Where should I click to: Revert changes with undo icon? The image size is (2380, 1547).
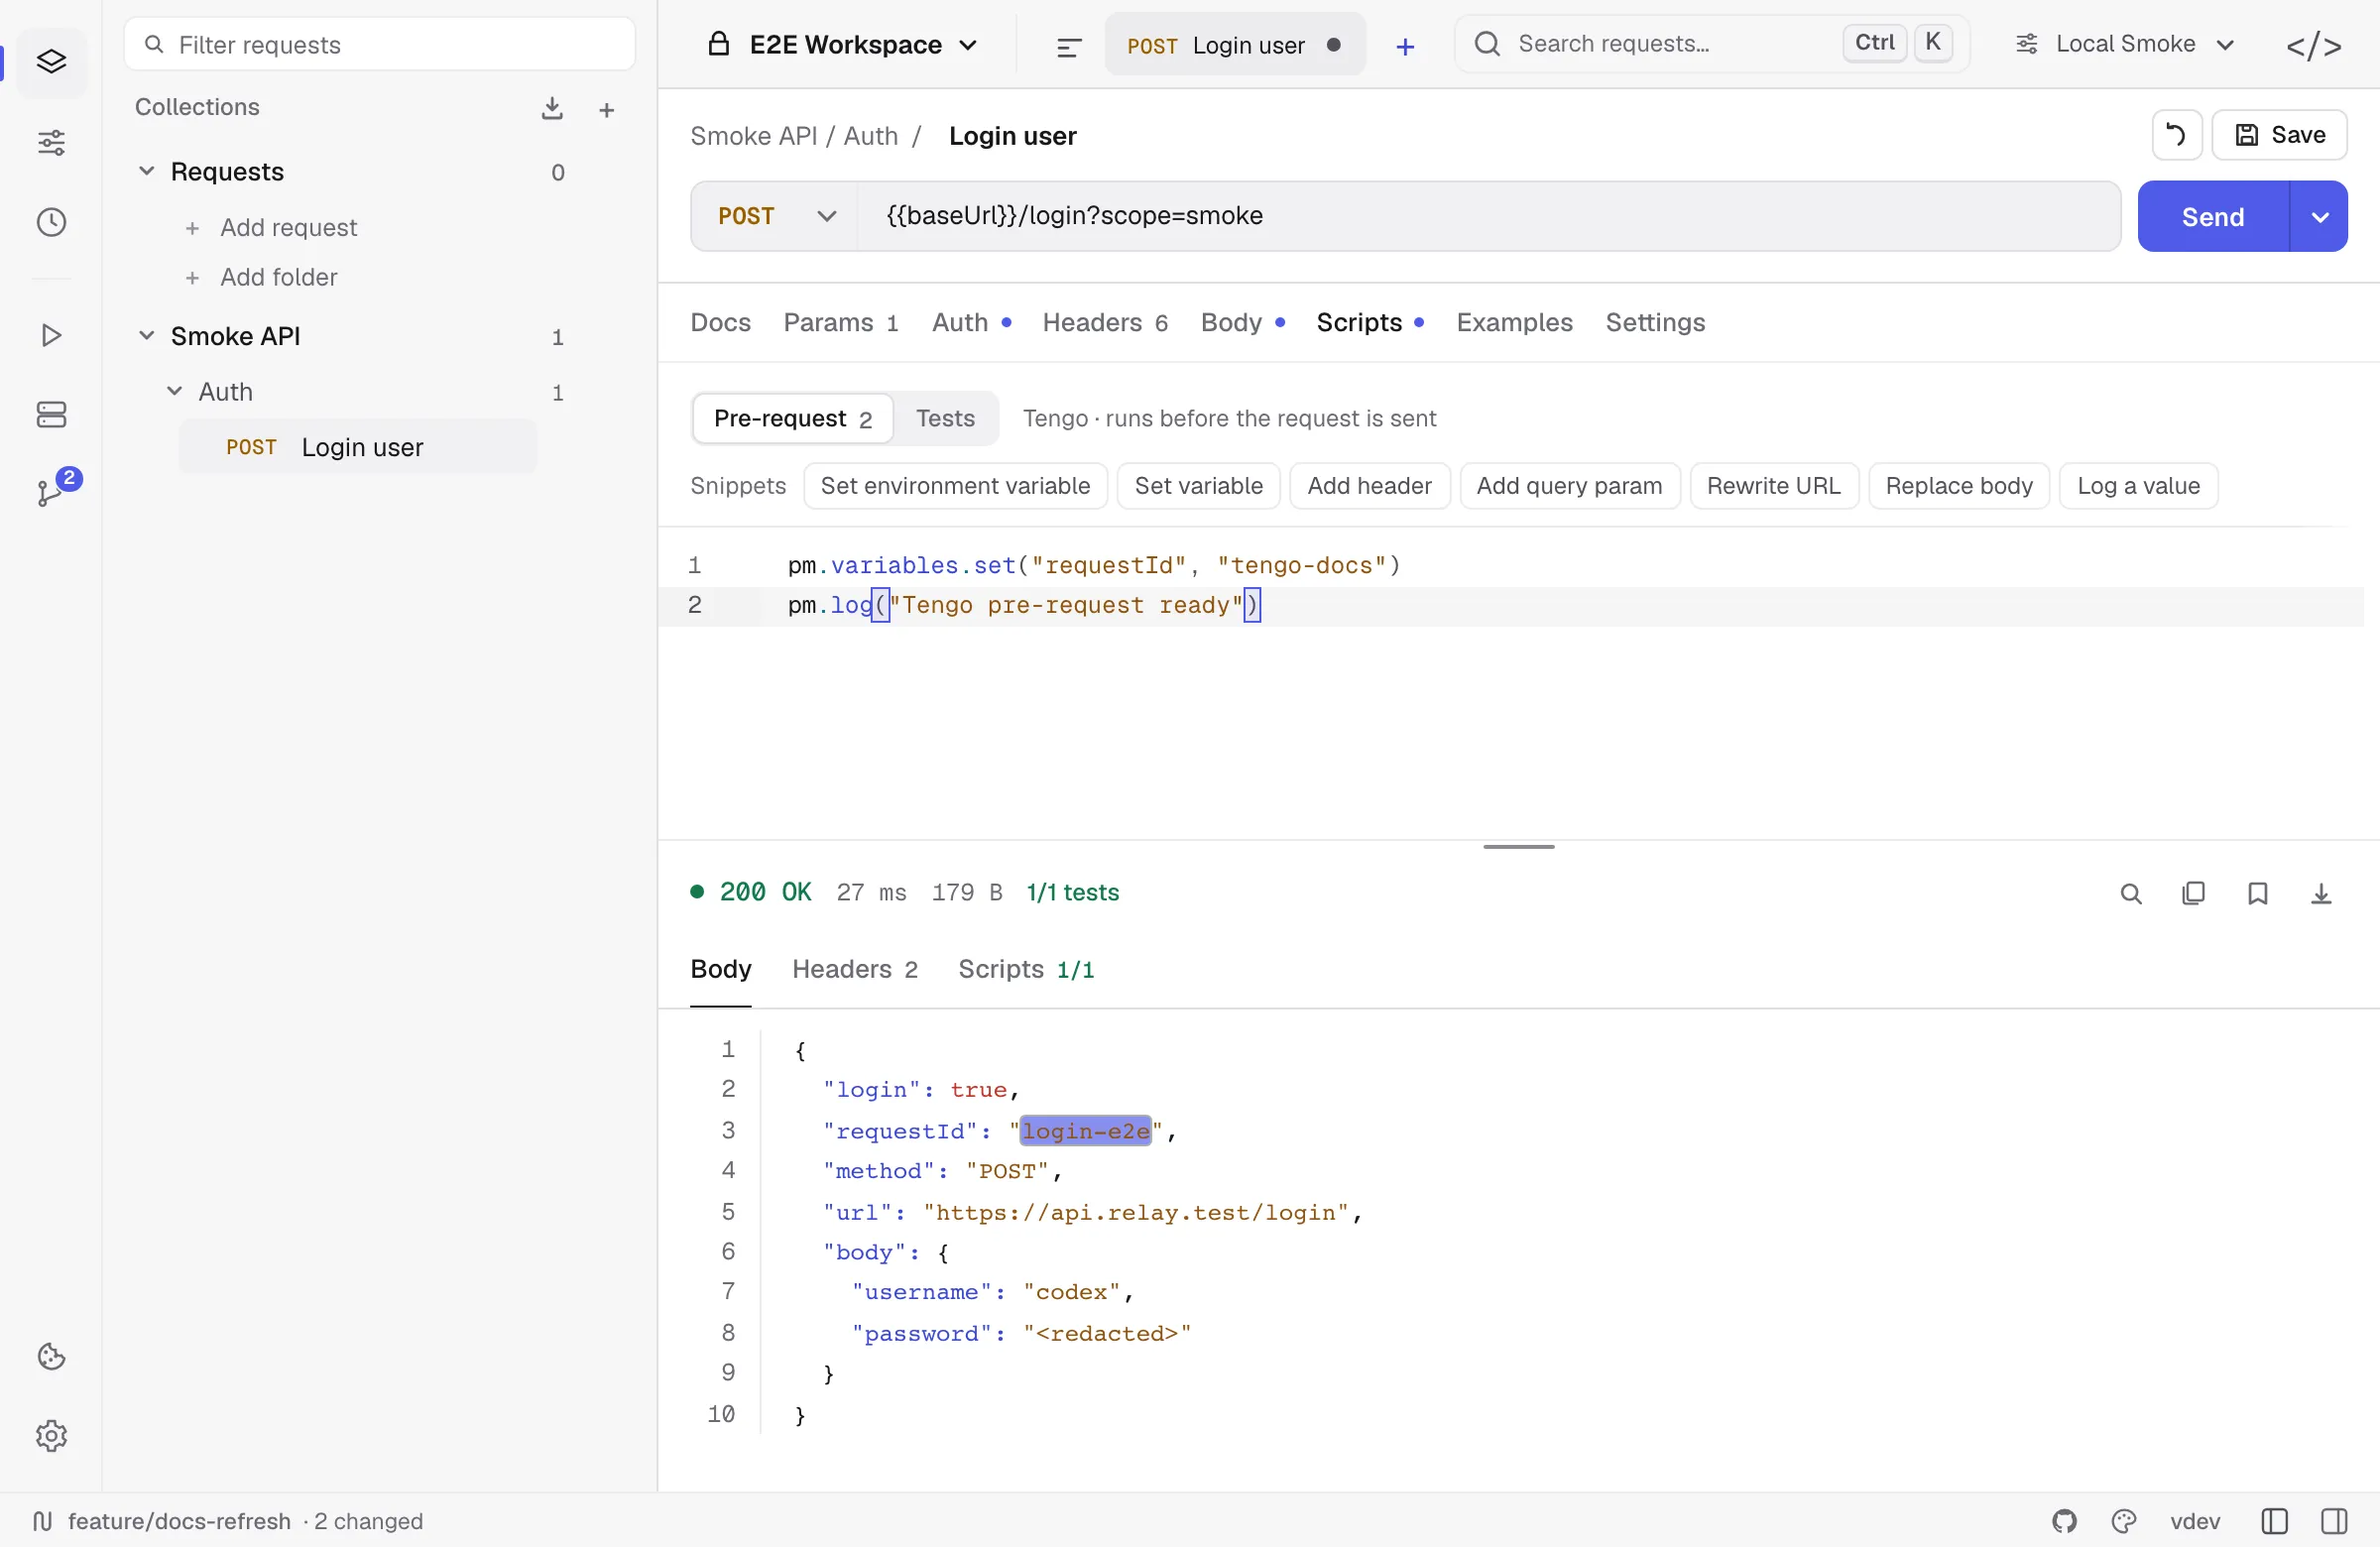click(2176, 135)
